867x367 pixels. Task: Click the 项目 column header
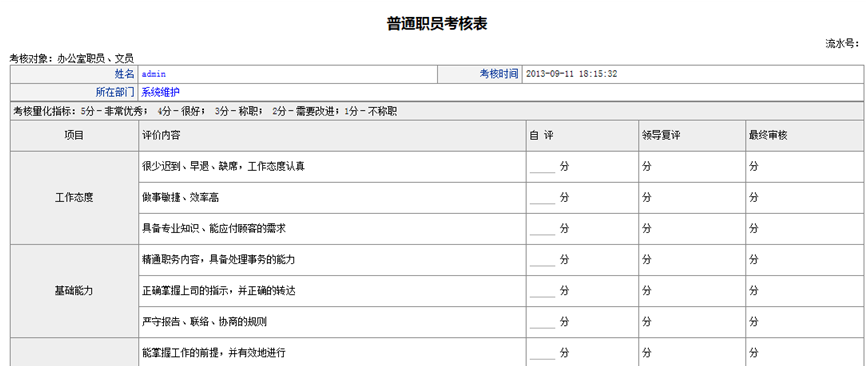pos(74,136)
